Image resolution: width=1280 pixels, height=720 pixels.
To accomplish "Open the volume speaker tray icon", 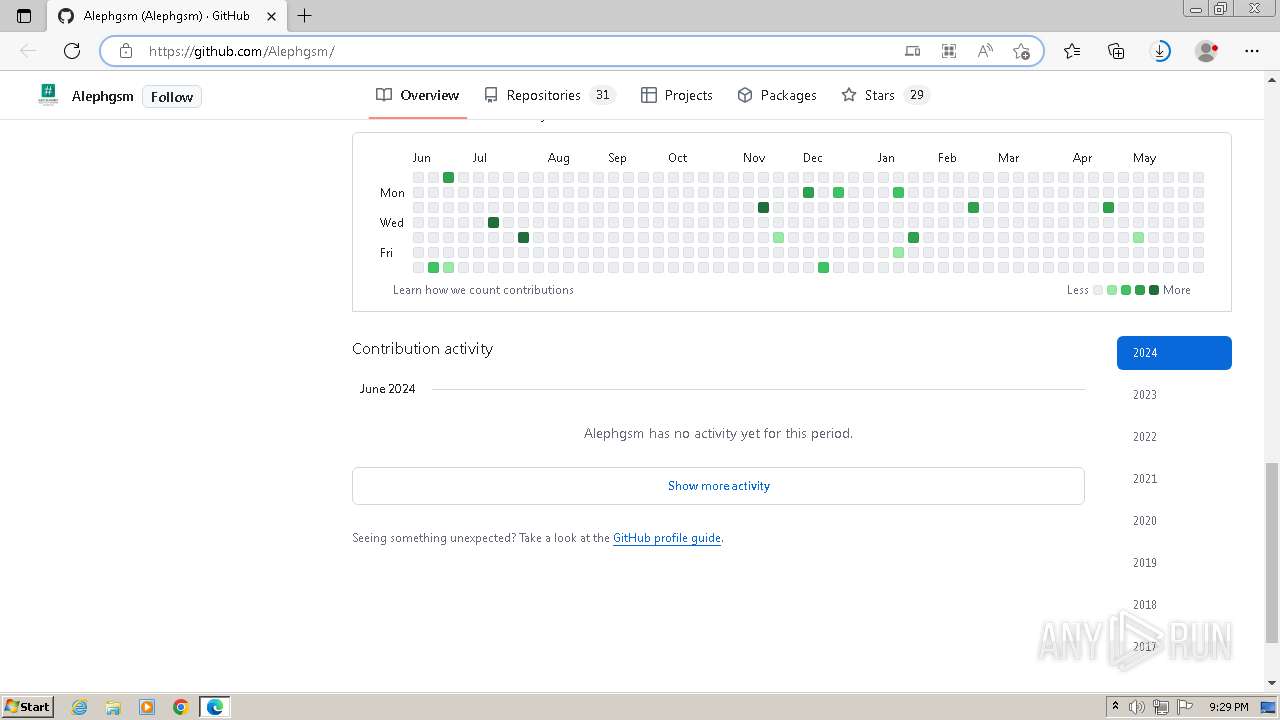I will point(1137,707).
